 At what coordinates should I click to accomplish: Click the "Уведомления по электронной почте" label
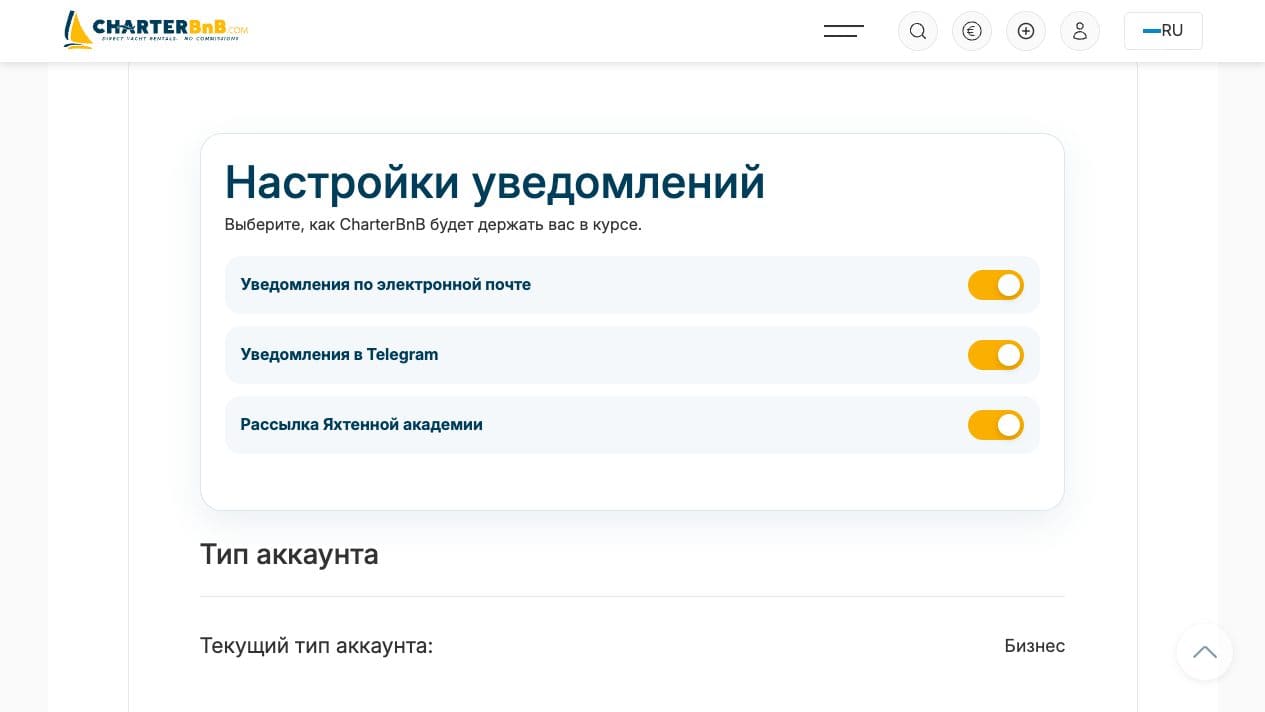point(386,284)
